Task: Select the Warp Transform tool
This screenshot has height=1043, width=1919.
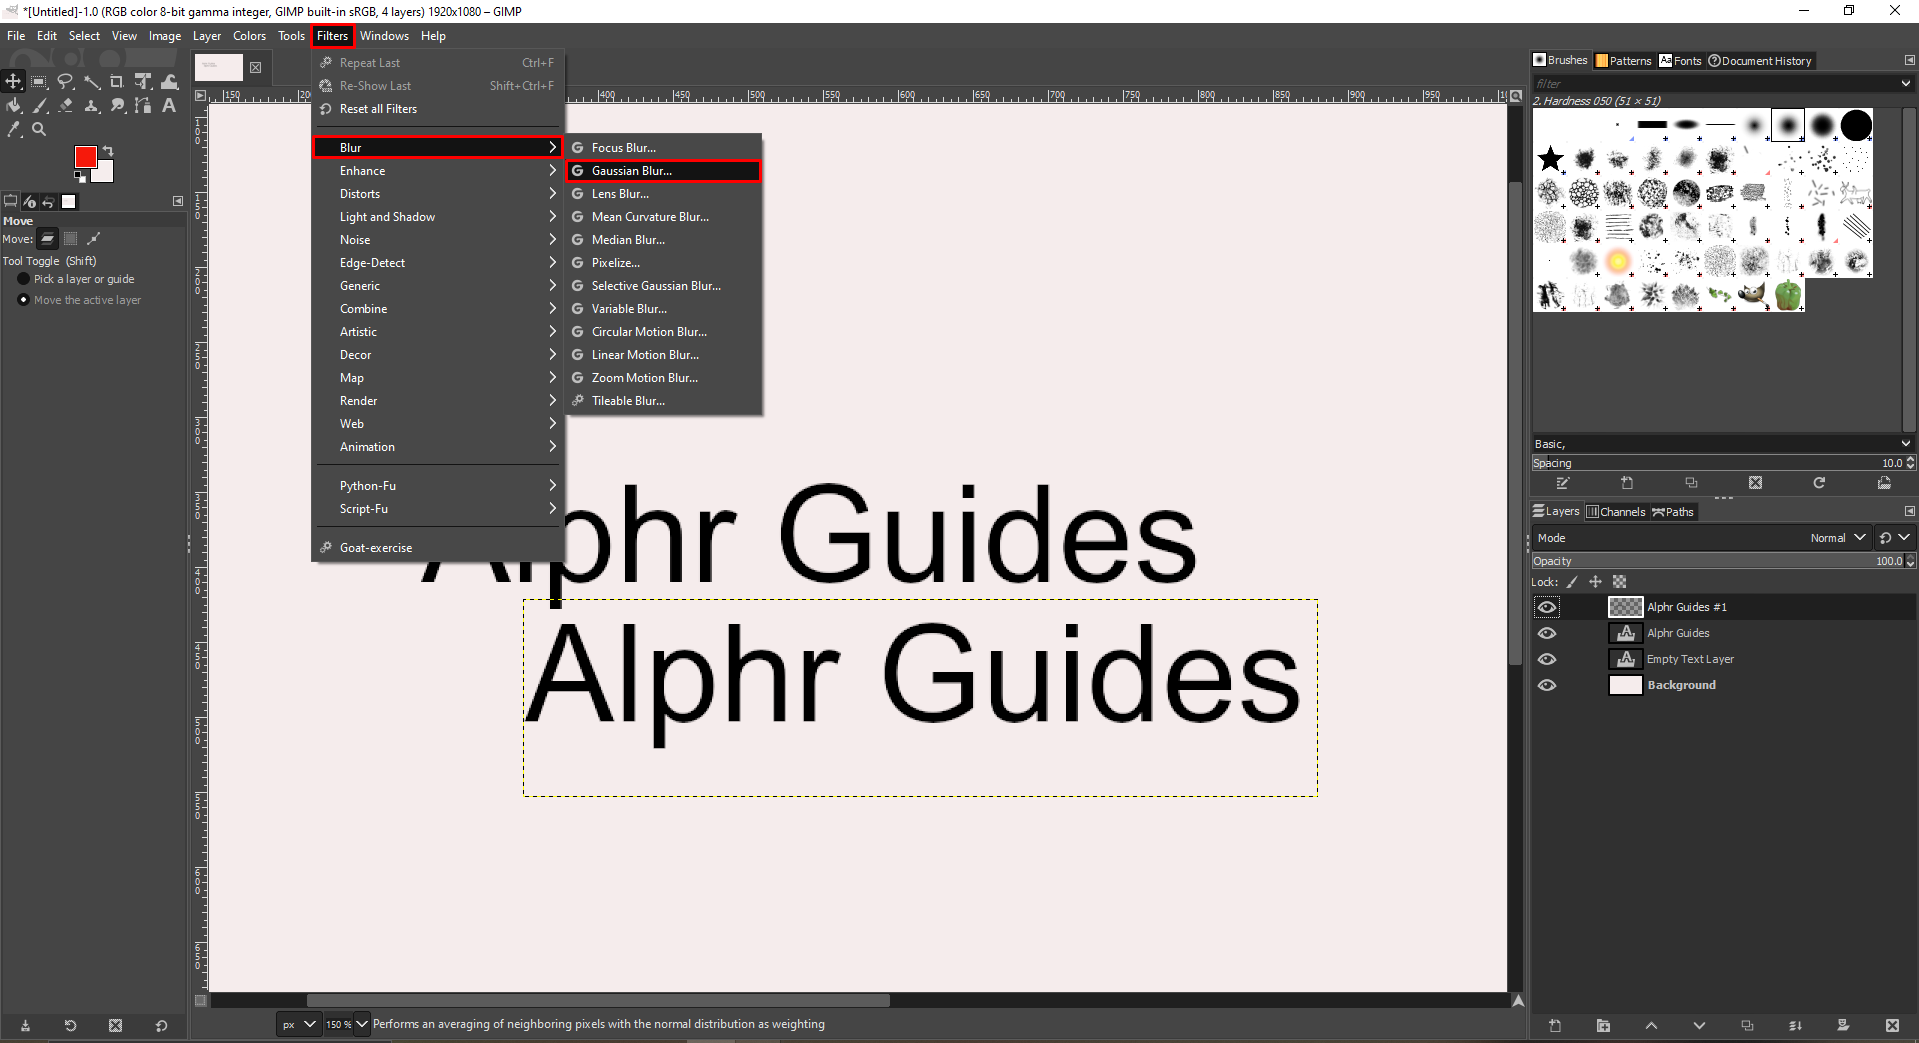Action: pyautogui.click(x=169, y=82)
